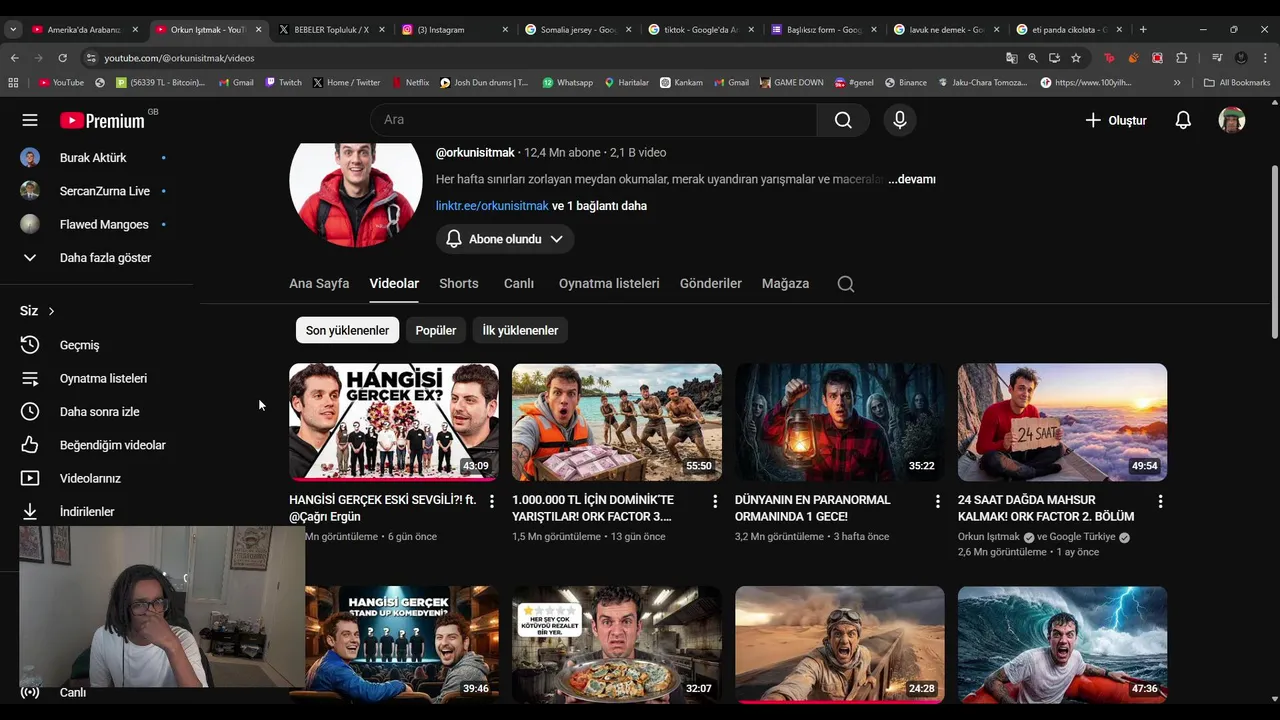This screenshot has height=720, width=1280.
Task: Open Hangisi Gerçek Ex video thumbnail
Action: 394,422
